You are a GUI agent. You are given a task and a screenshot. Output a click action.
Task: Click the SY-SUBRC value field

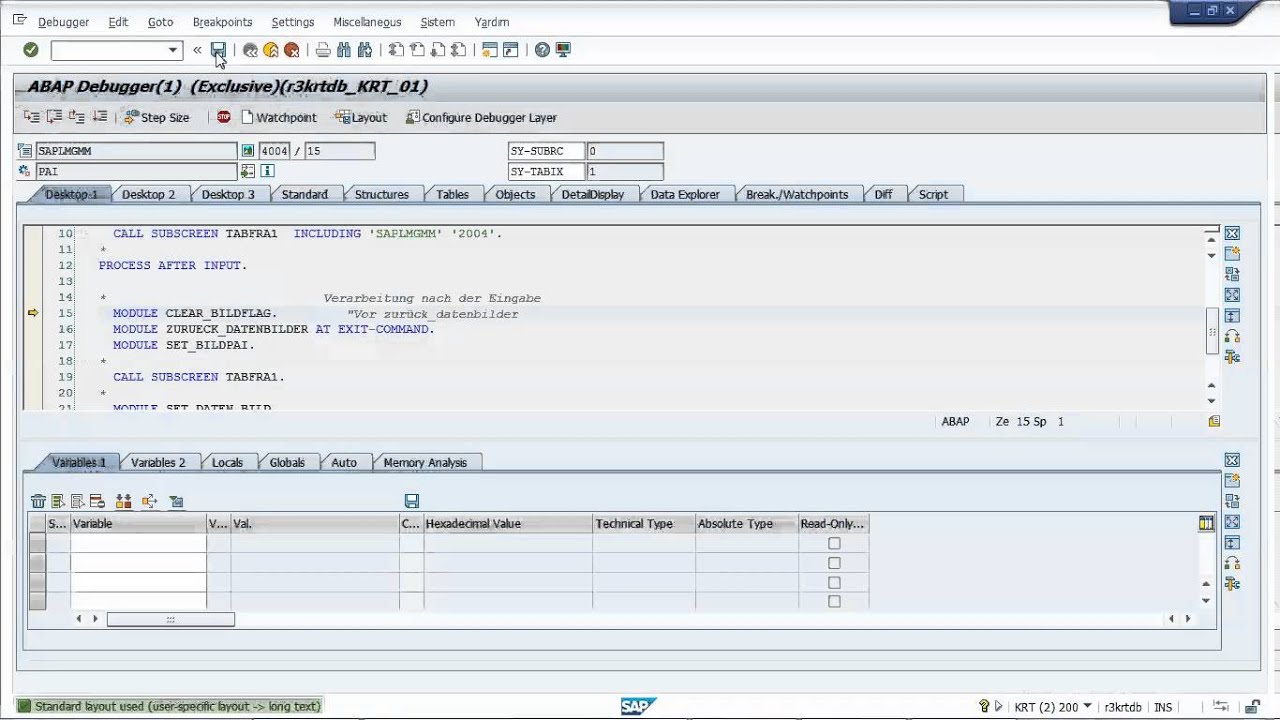coord(624,151)
